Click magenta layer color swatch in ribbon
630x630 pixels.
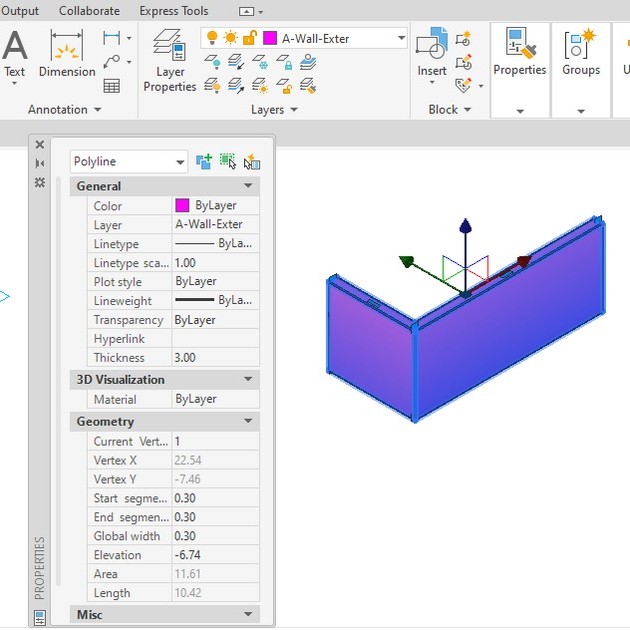270,38
